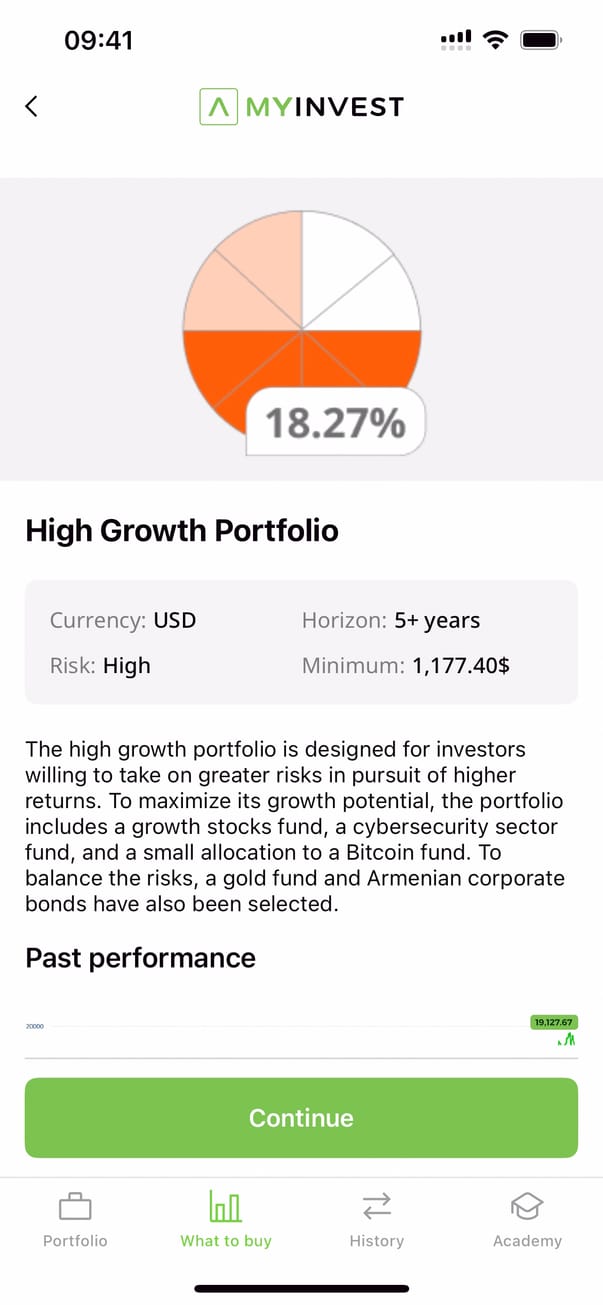Screen dimensions: 603x1305
Task: Tap the Academy graduation cap icon
Action: coord(527,1206)
